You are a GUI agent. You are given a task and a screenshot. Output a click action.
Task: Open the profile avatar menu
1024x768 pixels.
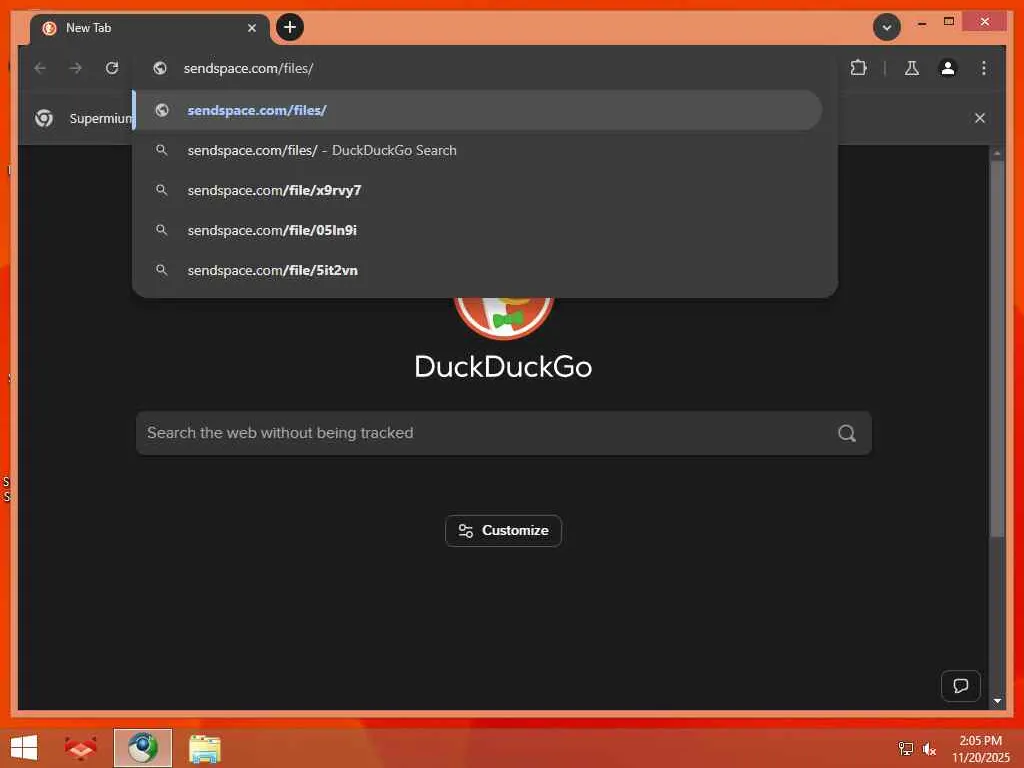click(x=948, y=68)
